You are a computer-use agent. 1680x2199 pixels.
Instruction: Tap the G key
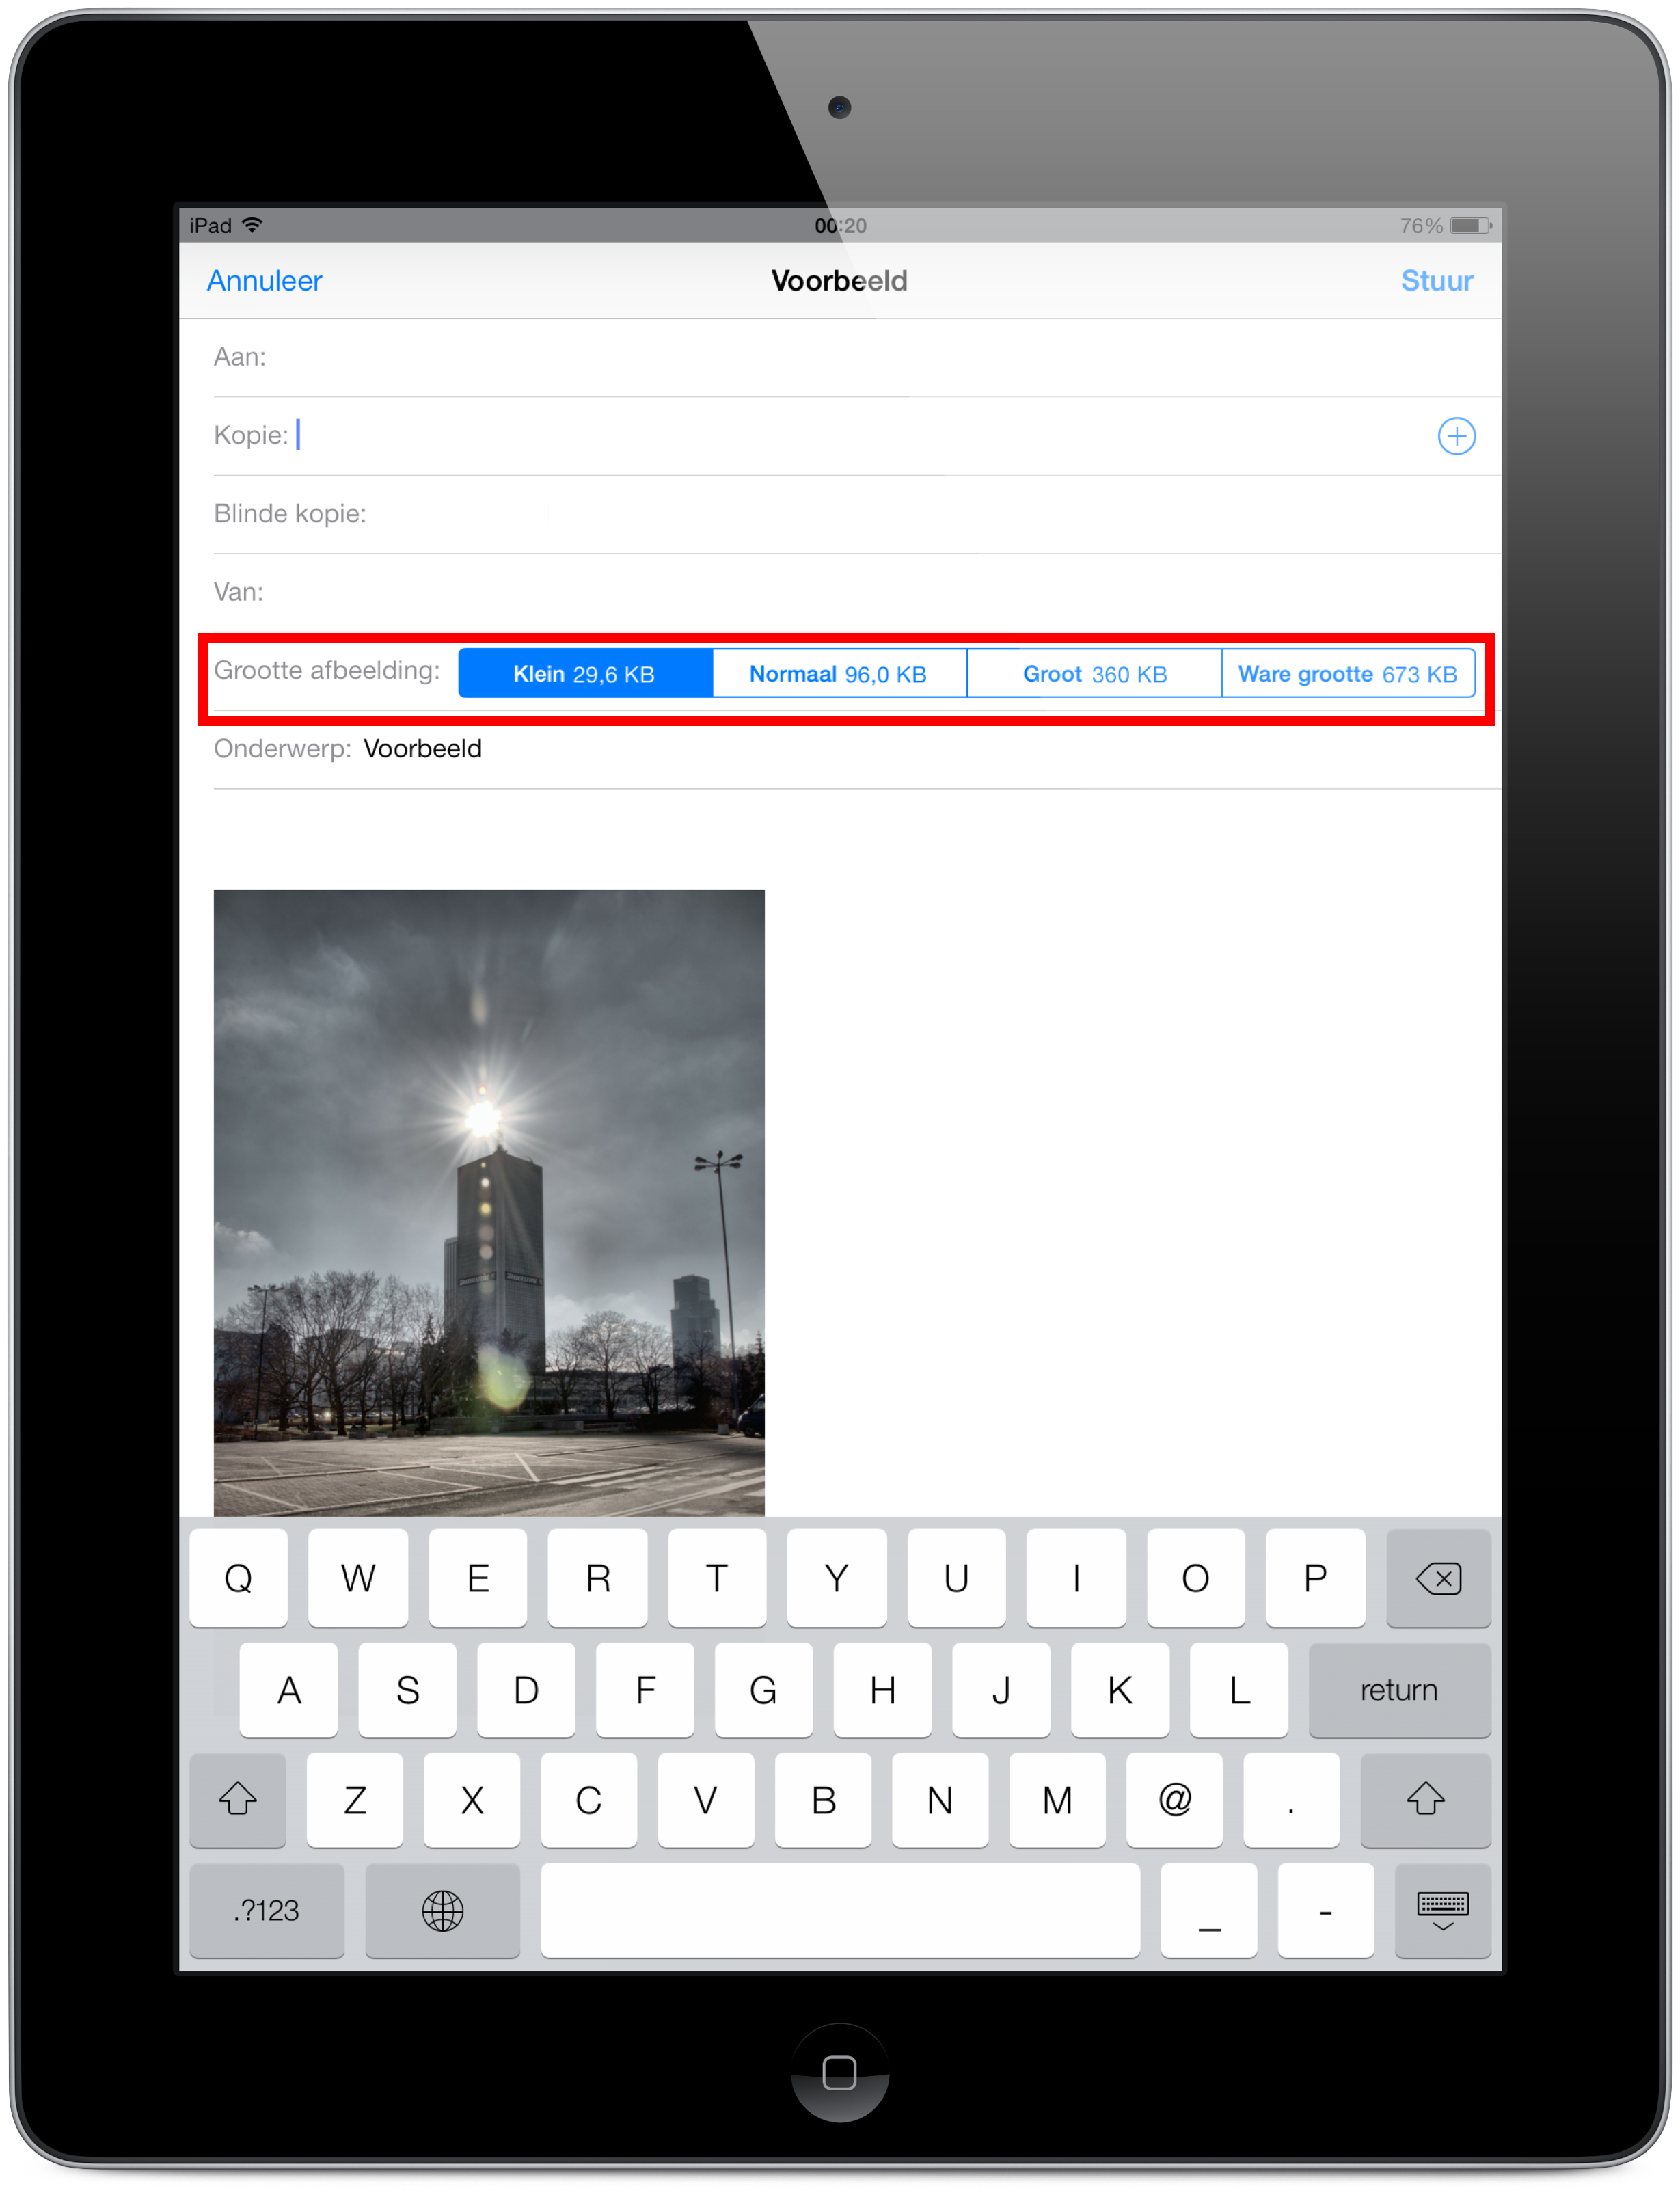point(763,1689)
